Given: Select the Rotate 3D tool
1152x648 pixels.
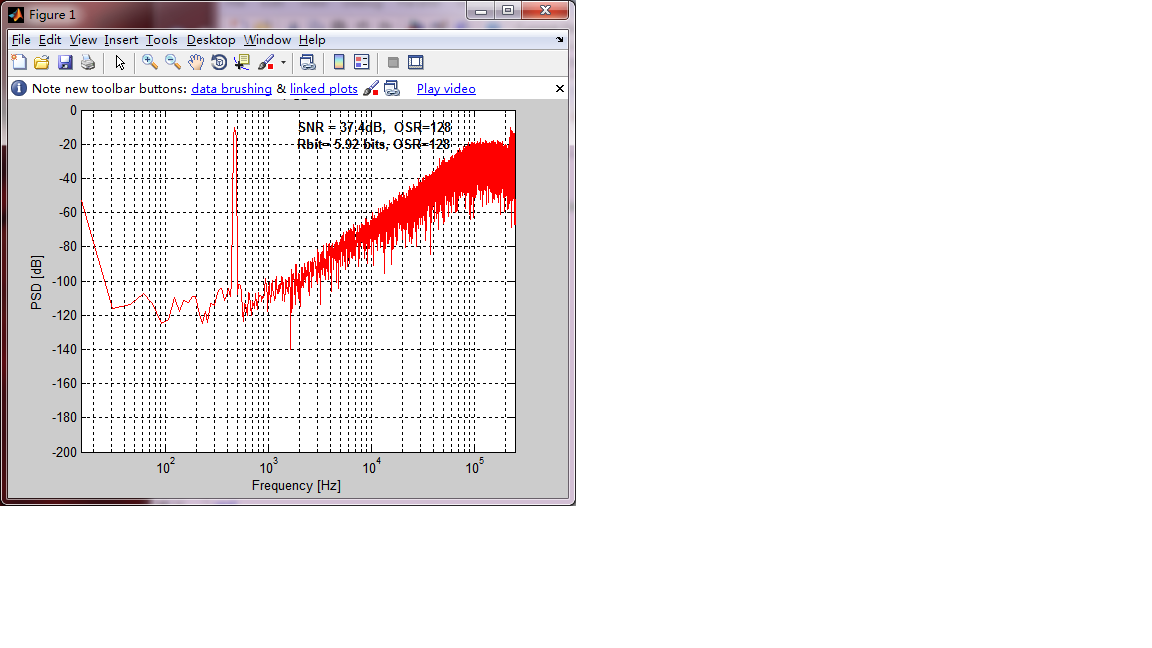Looking at the screenshot, I should coord(219,62).
